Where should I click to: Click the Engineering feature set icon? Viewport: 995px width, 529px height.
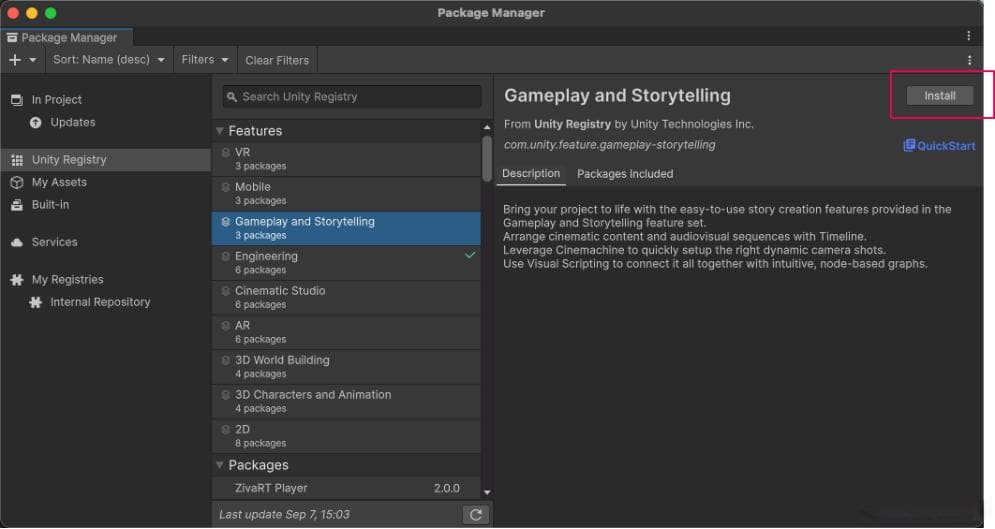coord(225,256)
